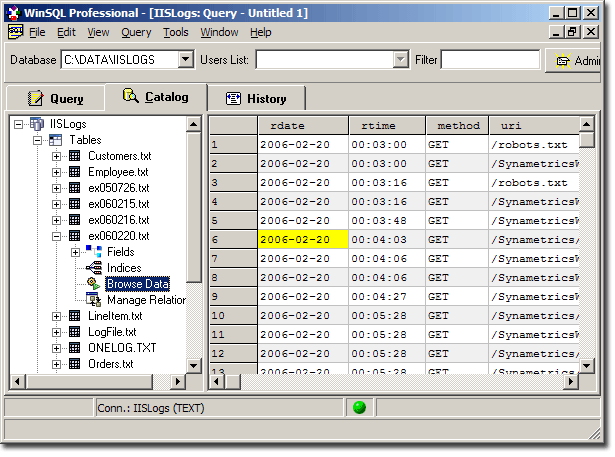Expand the ex060216.txt table node
The width and height of the screenshot is (615, 457).
click(x=56, y=220)
